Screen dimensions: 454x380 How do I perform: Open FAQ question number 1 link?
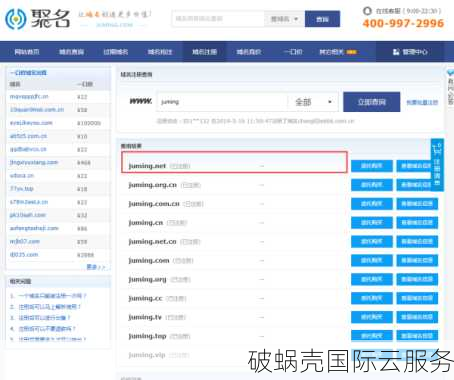52,296
